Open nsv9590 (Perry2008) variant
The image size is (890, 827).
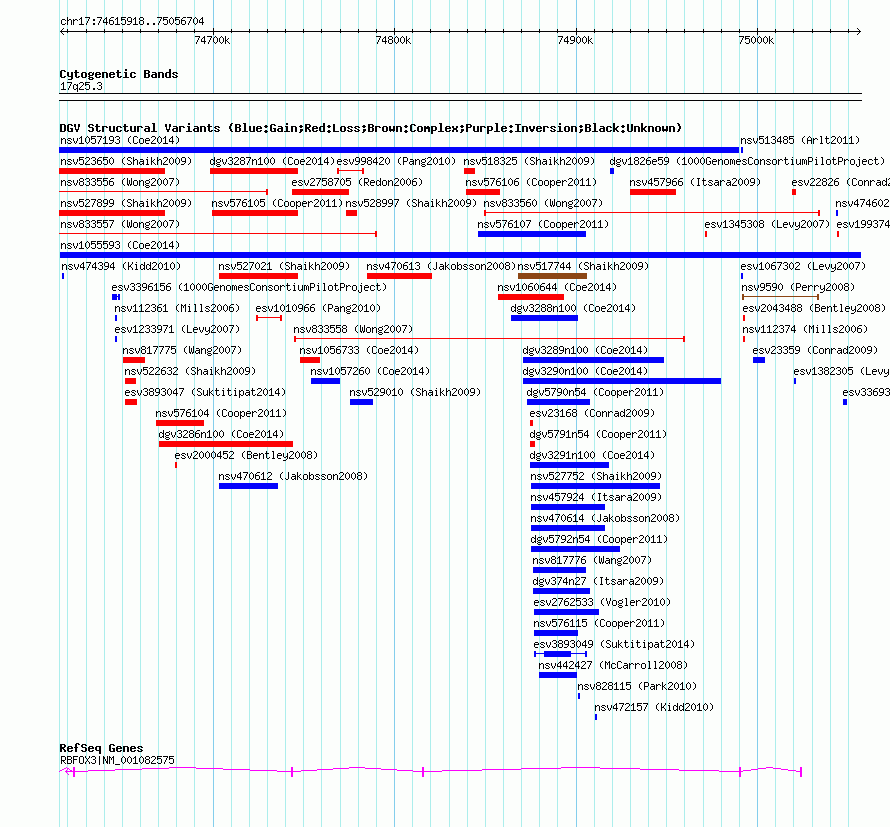click(x=799, y=287)
